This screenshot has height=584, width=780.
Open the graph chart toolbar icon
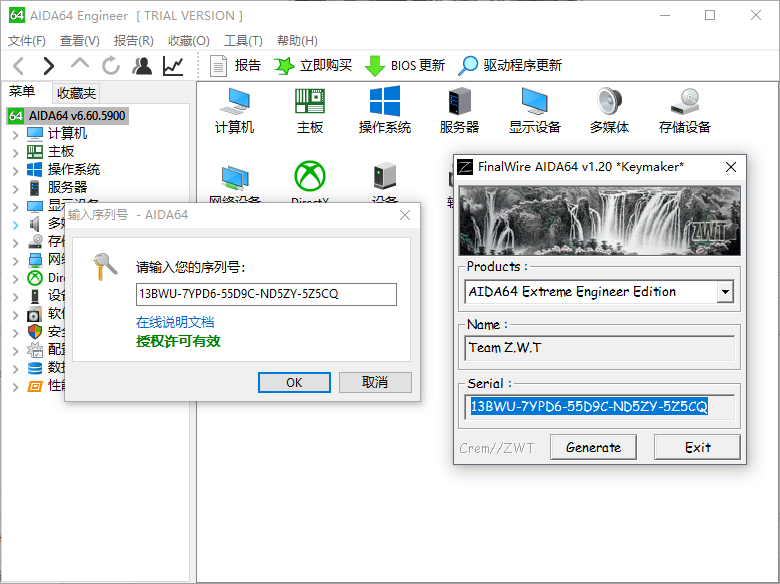coord(173,66)
